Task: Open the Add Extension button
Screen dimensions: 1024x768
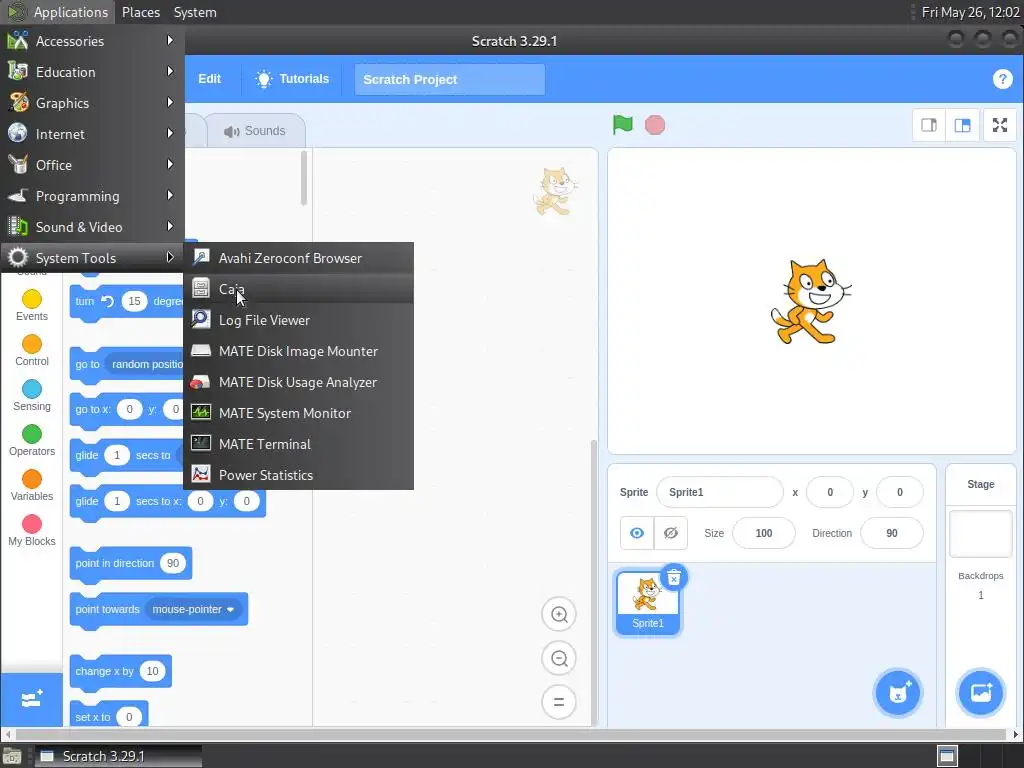Action: click(x=31, y=699)
